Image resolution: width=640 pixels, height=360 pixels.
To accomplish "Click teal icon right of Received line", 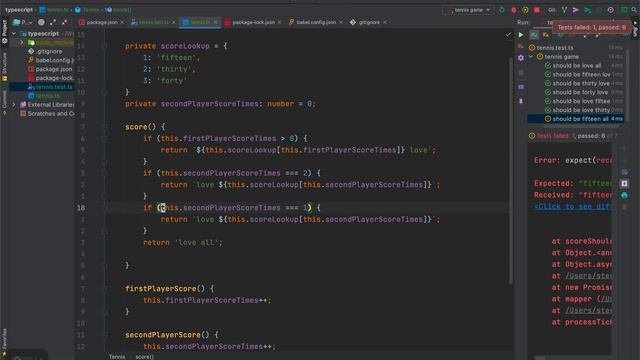I will click(x=624, y=195).
